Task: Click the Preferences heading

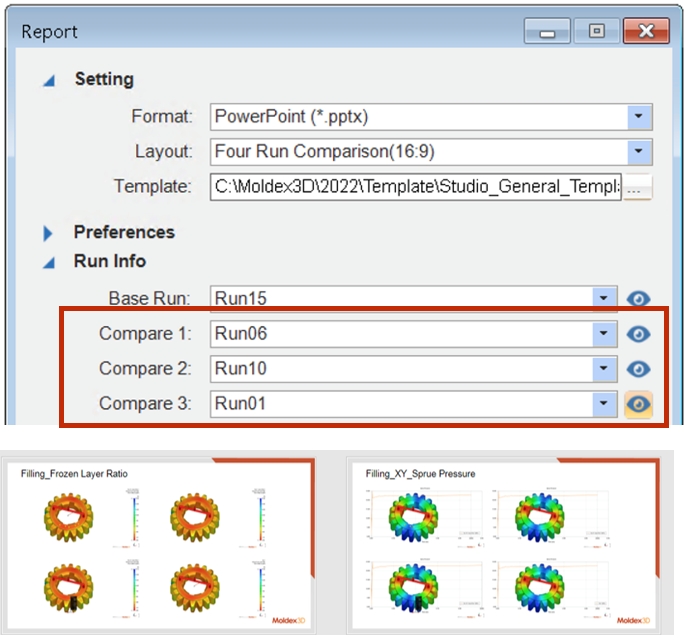Action: pos(124,232)
